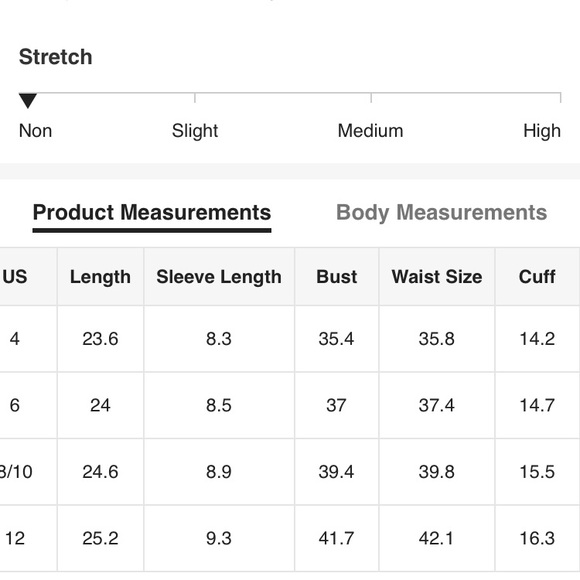The image size is (580, 580).
Task: Click the 14.7 cuff measurement cell
Action: tap(537, 405)
